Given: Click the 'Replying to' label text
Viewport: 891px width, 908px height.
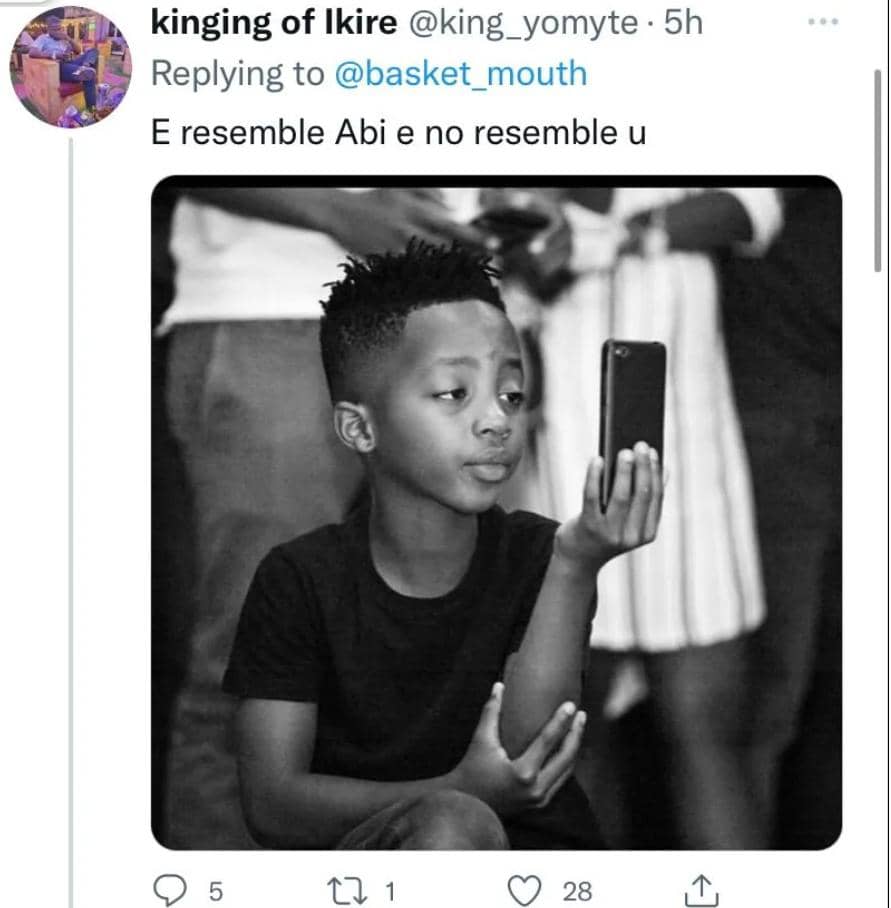Looking at the screenshot, I should click(x=237, y=74).
